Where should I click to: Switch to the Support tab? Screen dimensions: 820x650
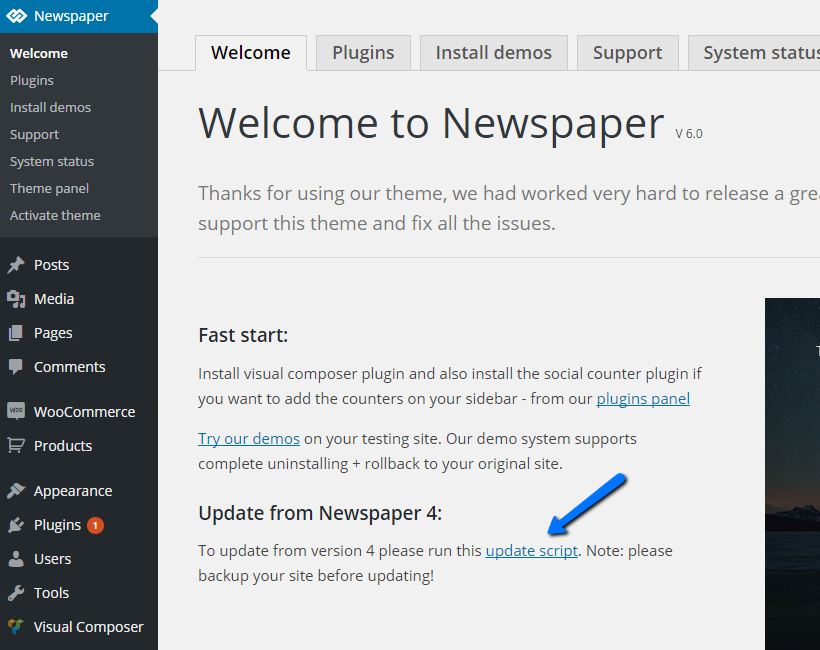(628, 53)
